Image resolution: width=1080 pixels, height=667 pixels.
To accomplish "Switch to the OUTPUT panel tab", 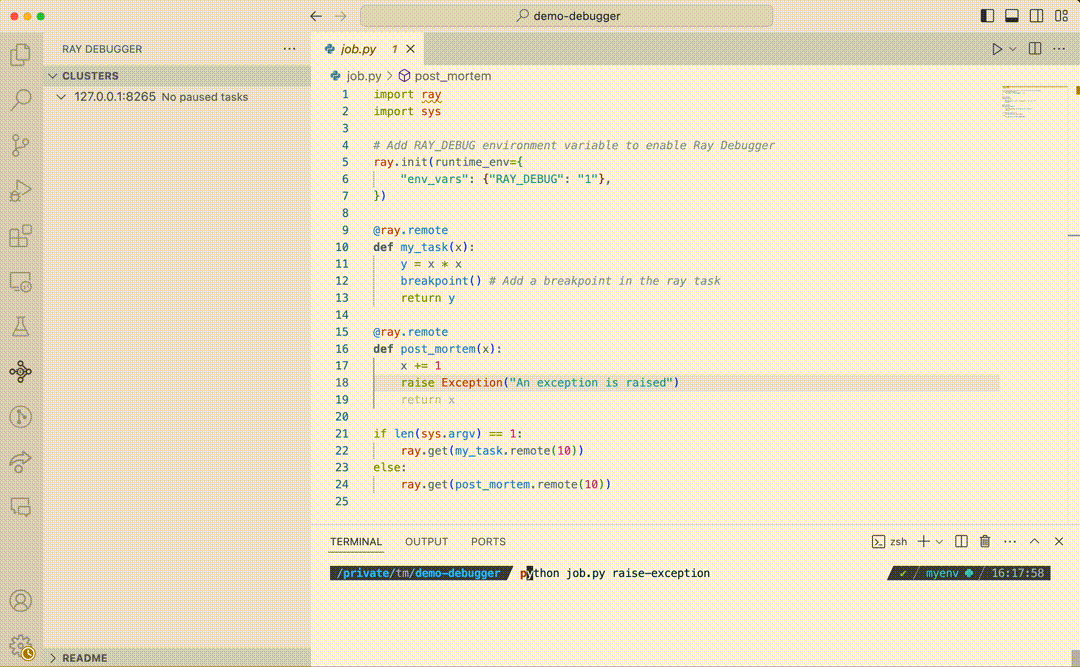I will 426,541.
